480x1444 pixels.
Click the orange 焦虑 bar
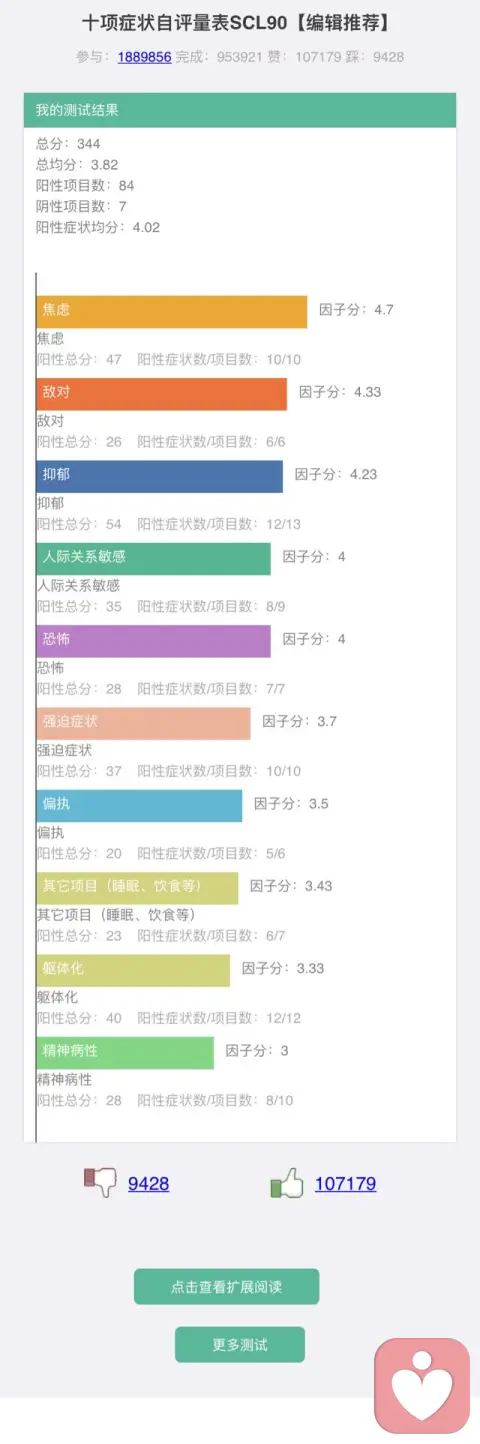click(172, 311)
